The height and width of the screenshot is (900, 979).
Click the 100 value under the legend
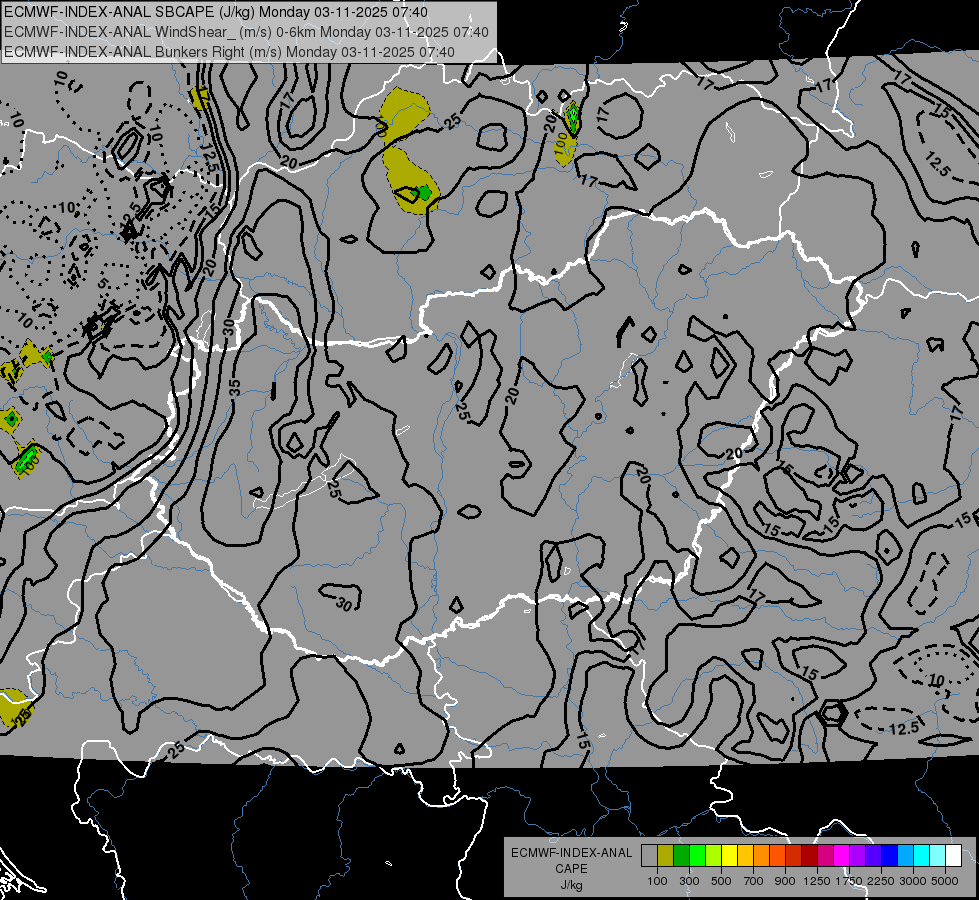[657, 881]
